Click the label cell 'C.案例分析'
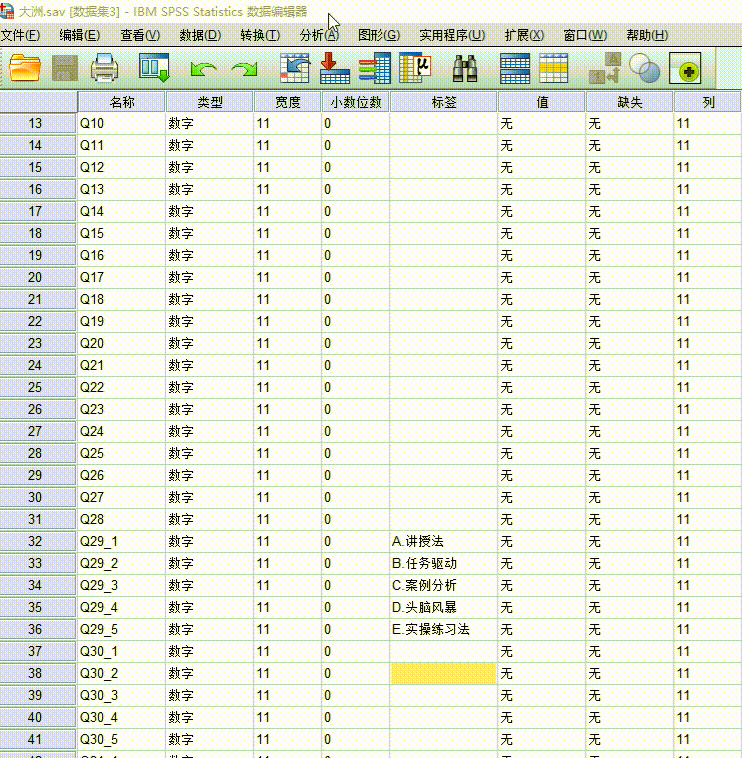The height and width of the screenshot is (758, 742). pyautogui.click(x=444, y=585)
